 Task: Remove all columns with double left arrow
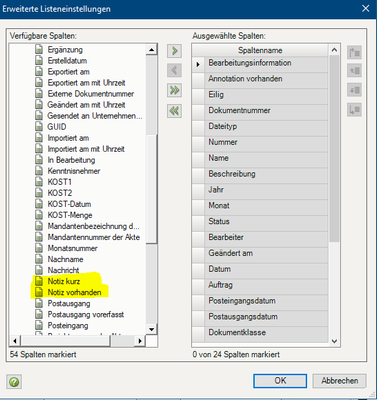[x=174, y=111]
